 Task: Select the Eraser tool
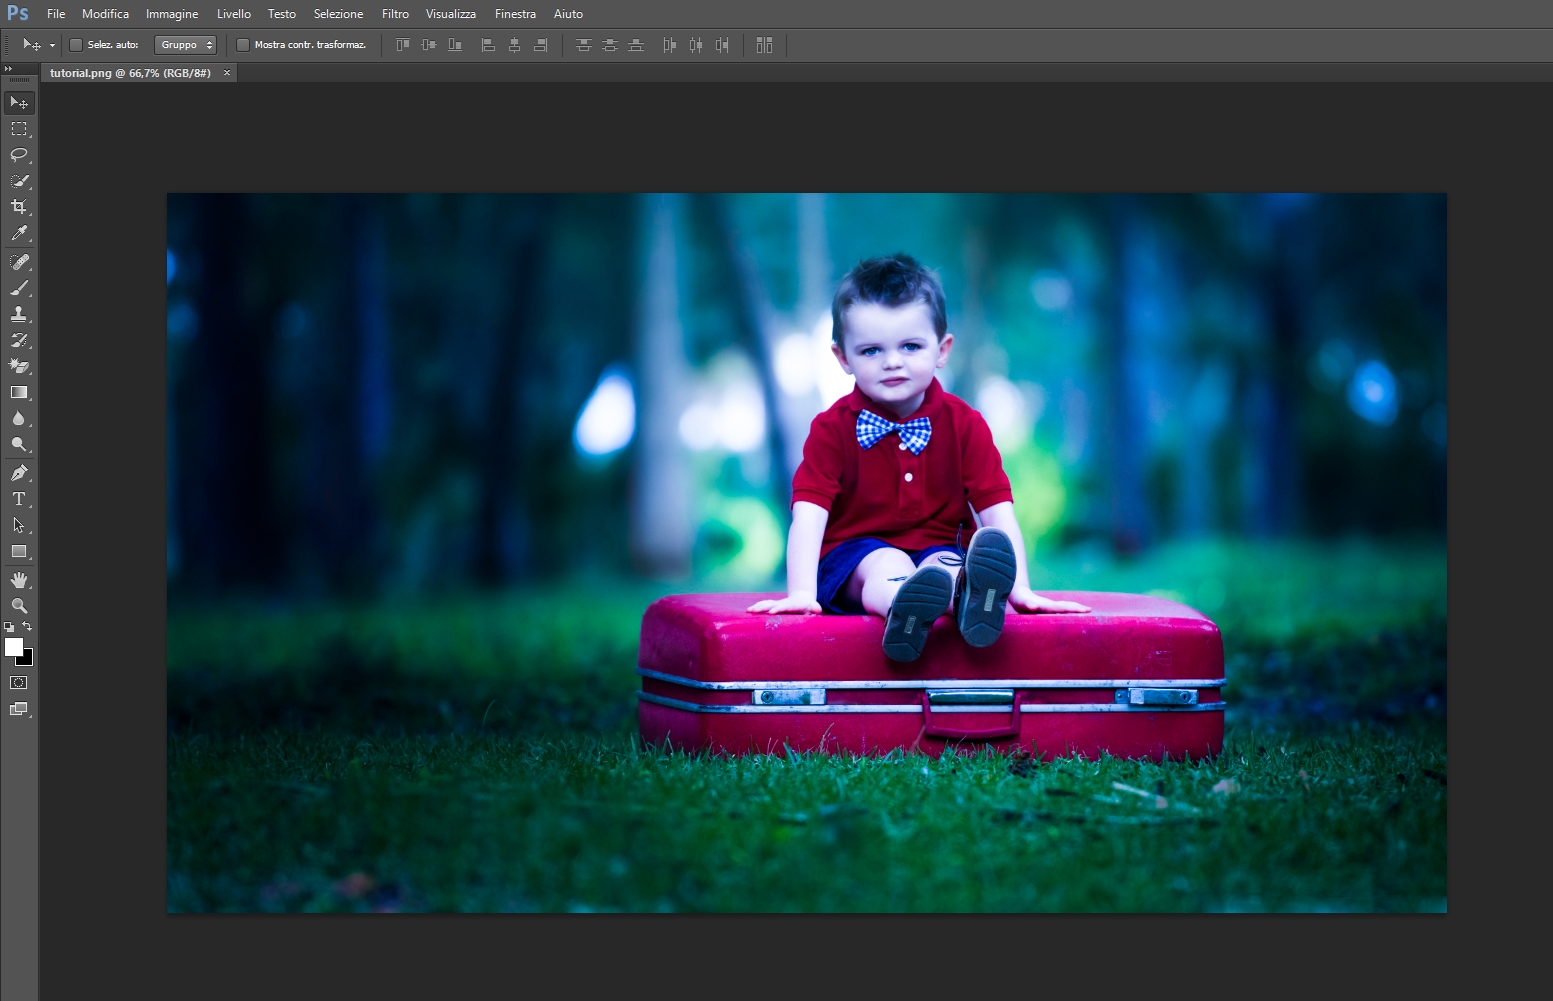19,366
